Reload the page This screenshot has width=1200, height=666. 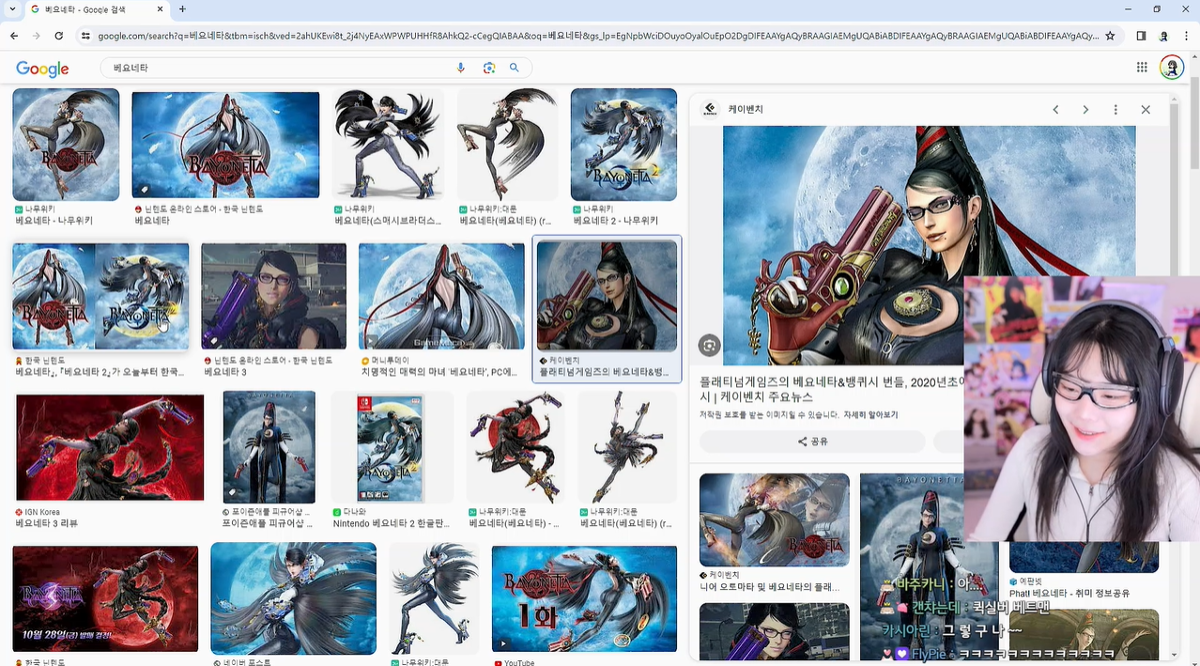59,36
